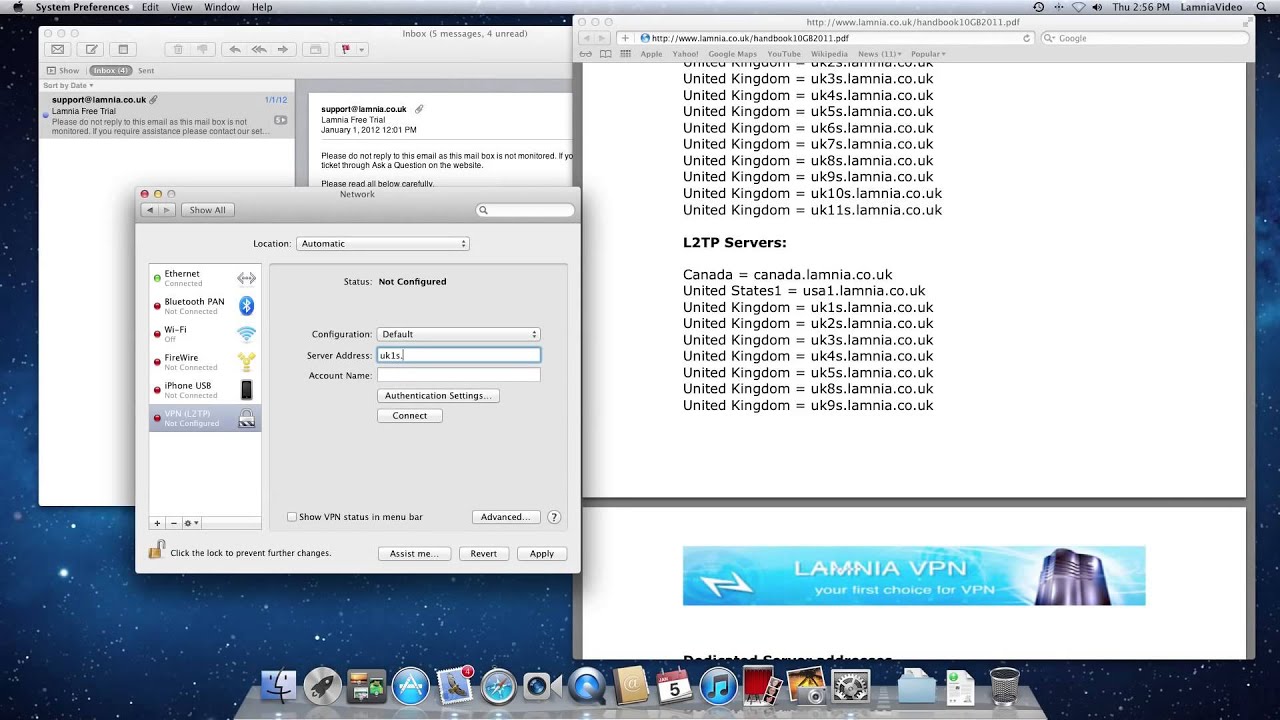Click the forward arrow in Mail toolbar
Screen dimensions: 1280x720
coord(283,49)
